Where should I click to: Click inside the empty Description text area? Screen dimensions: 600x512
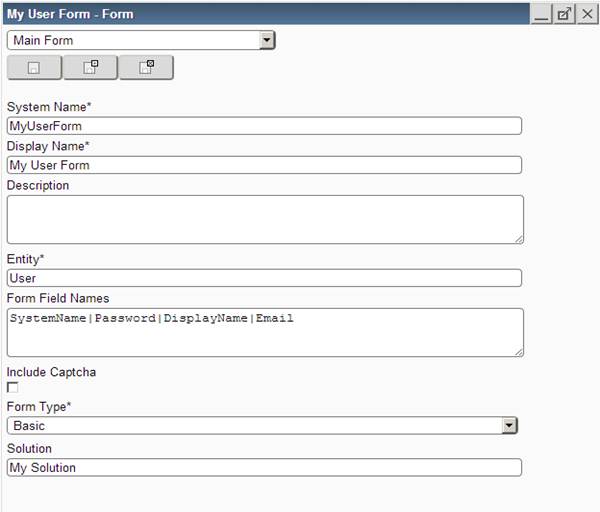click(x=264, y=219)
